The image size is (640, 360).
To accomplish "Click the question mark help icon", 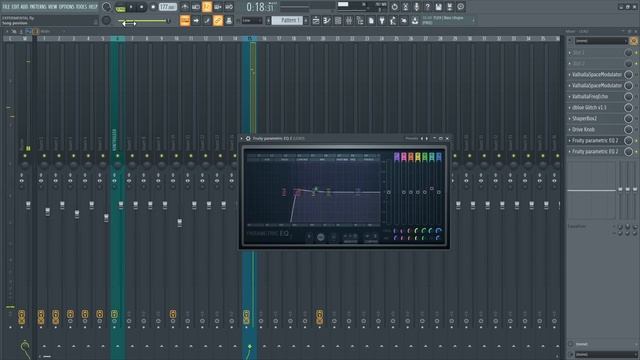I will [427, 7].
